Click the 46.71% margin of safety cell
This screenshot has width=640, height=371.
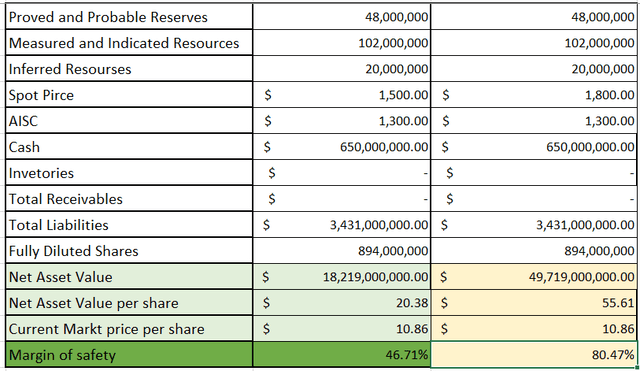[342, 355]
